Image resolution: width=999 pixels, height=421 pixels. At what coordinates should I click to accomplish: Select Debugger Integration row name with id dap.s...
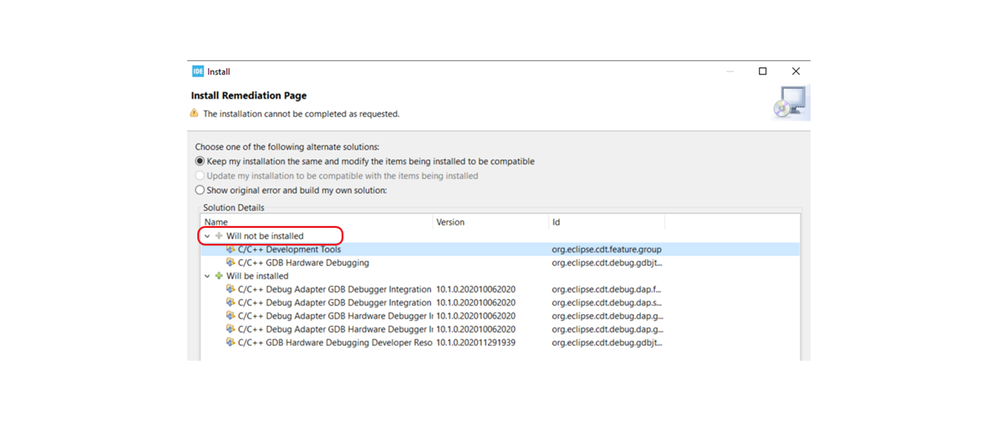click(335, 303)
